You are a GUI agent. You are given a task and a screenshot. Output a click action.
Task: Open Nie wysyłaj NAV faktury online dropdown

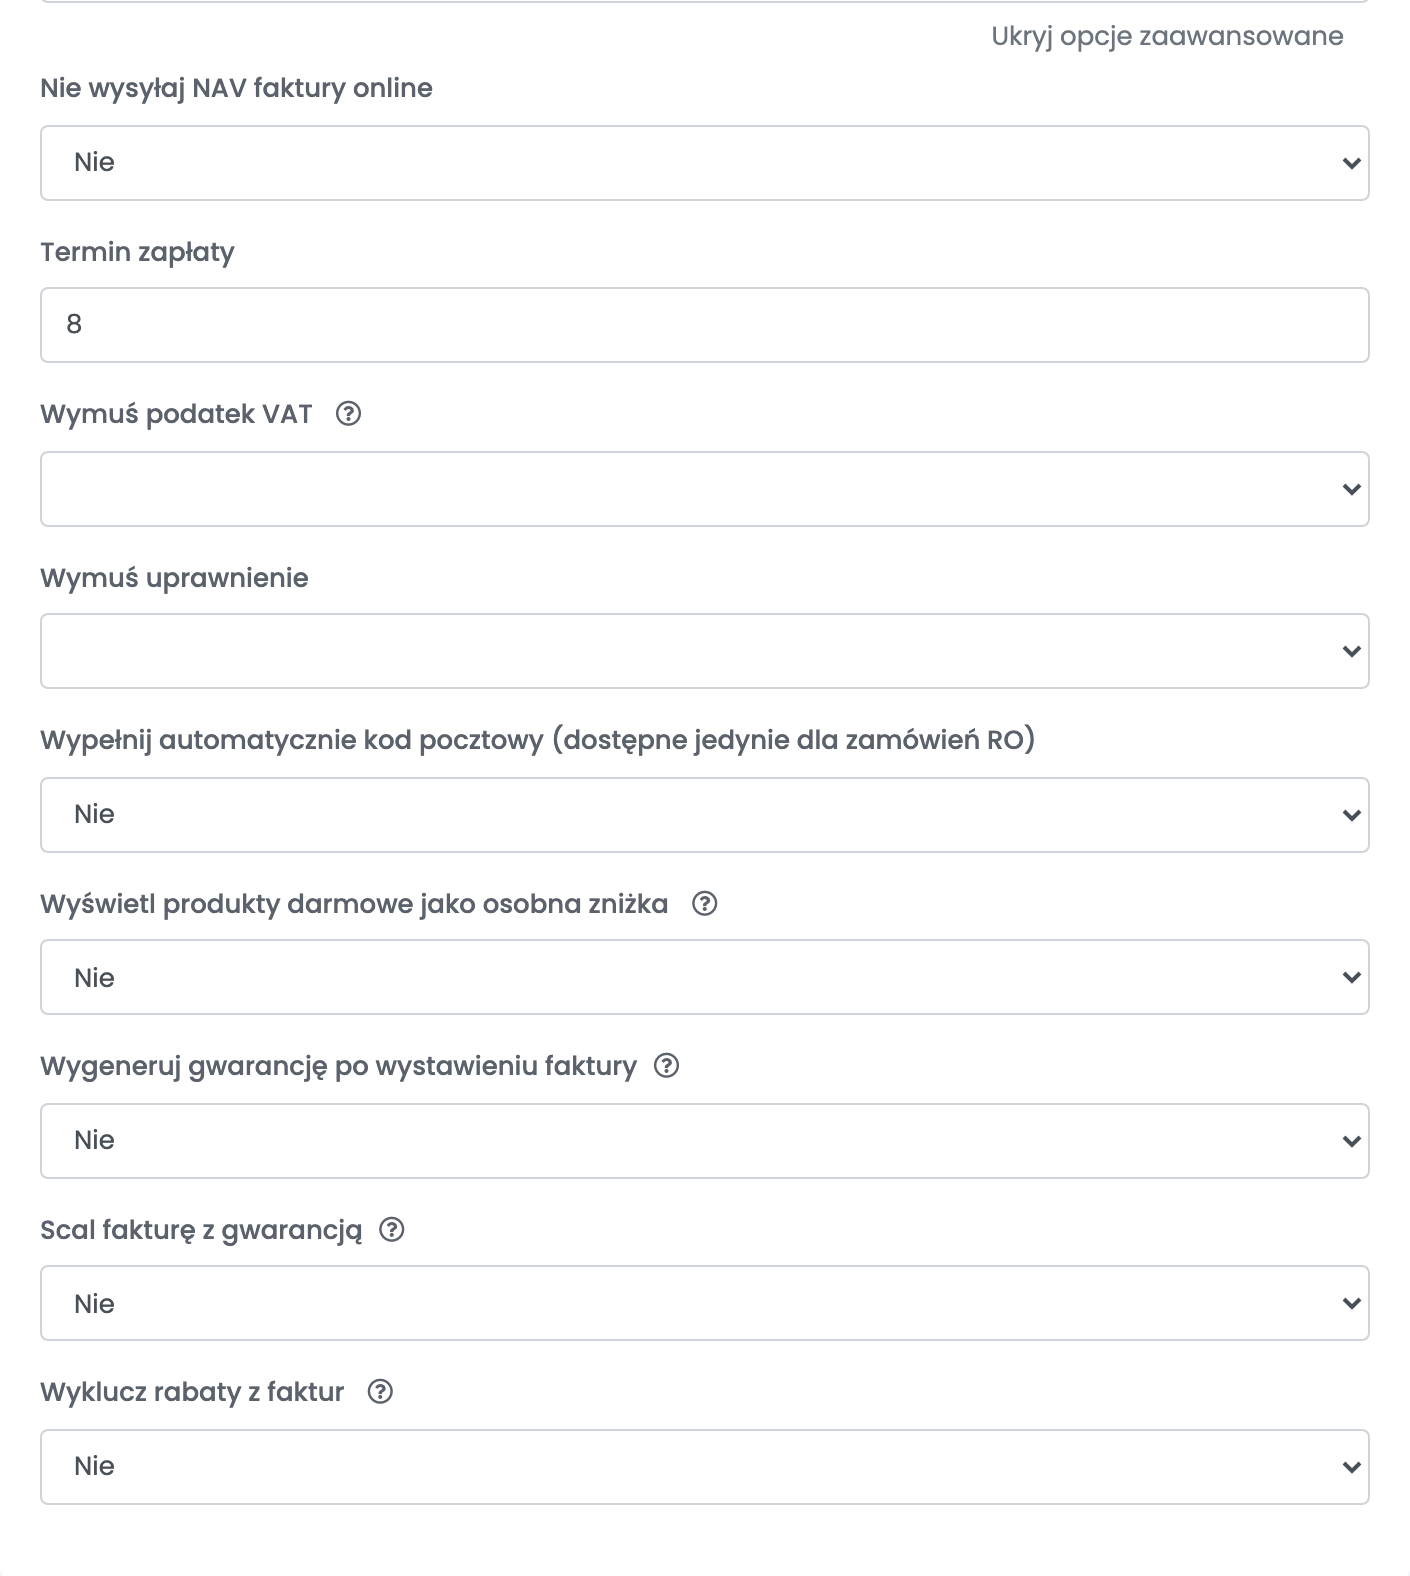point(705,163)
